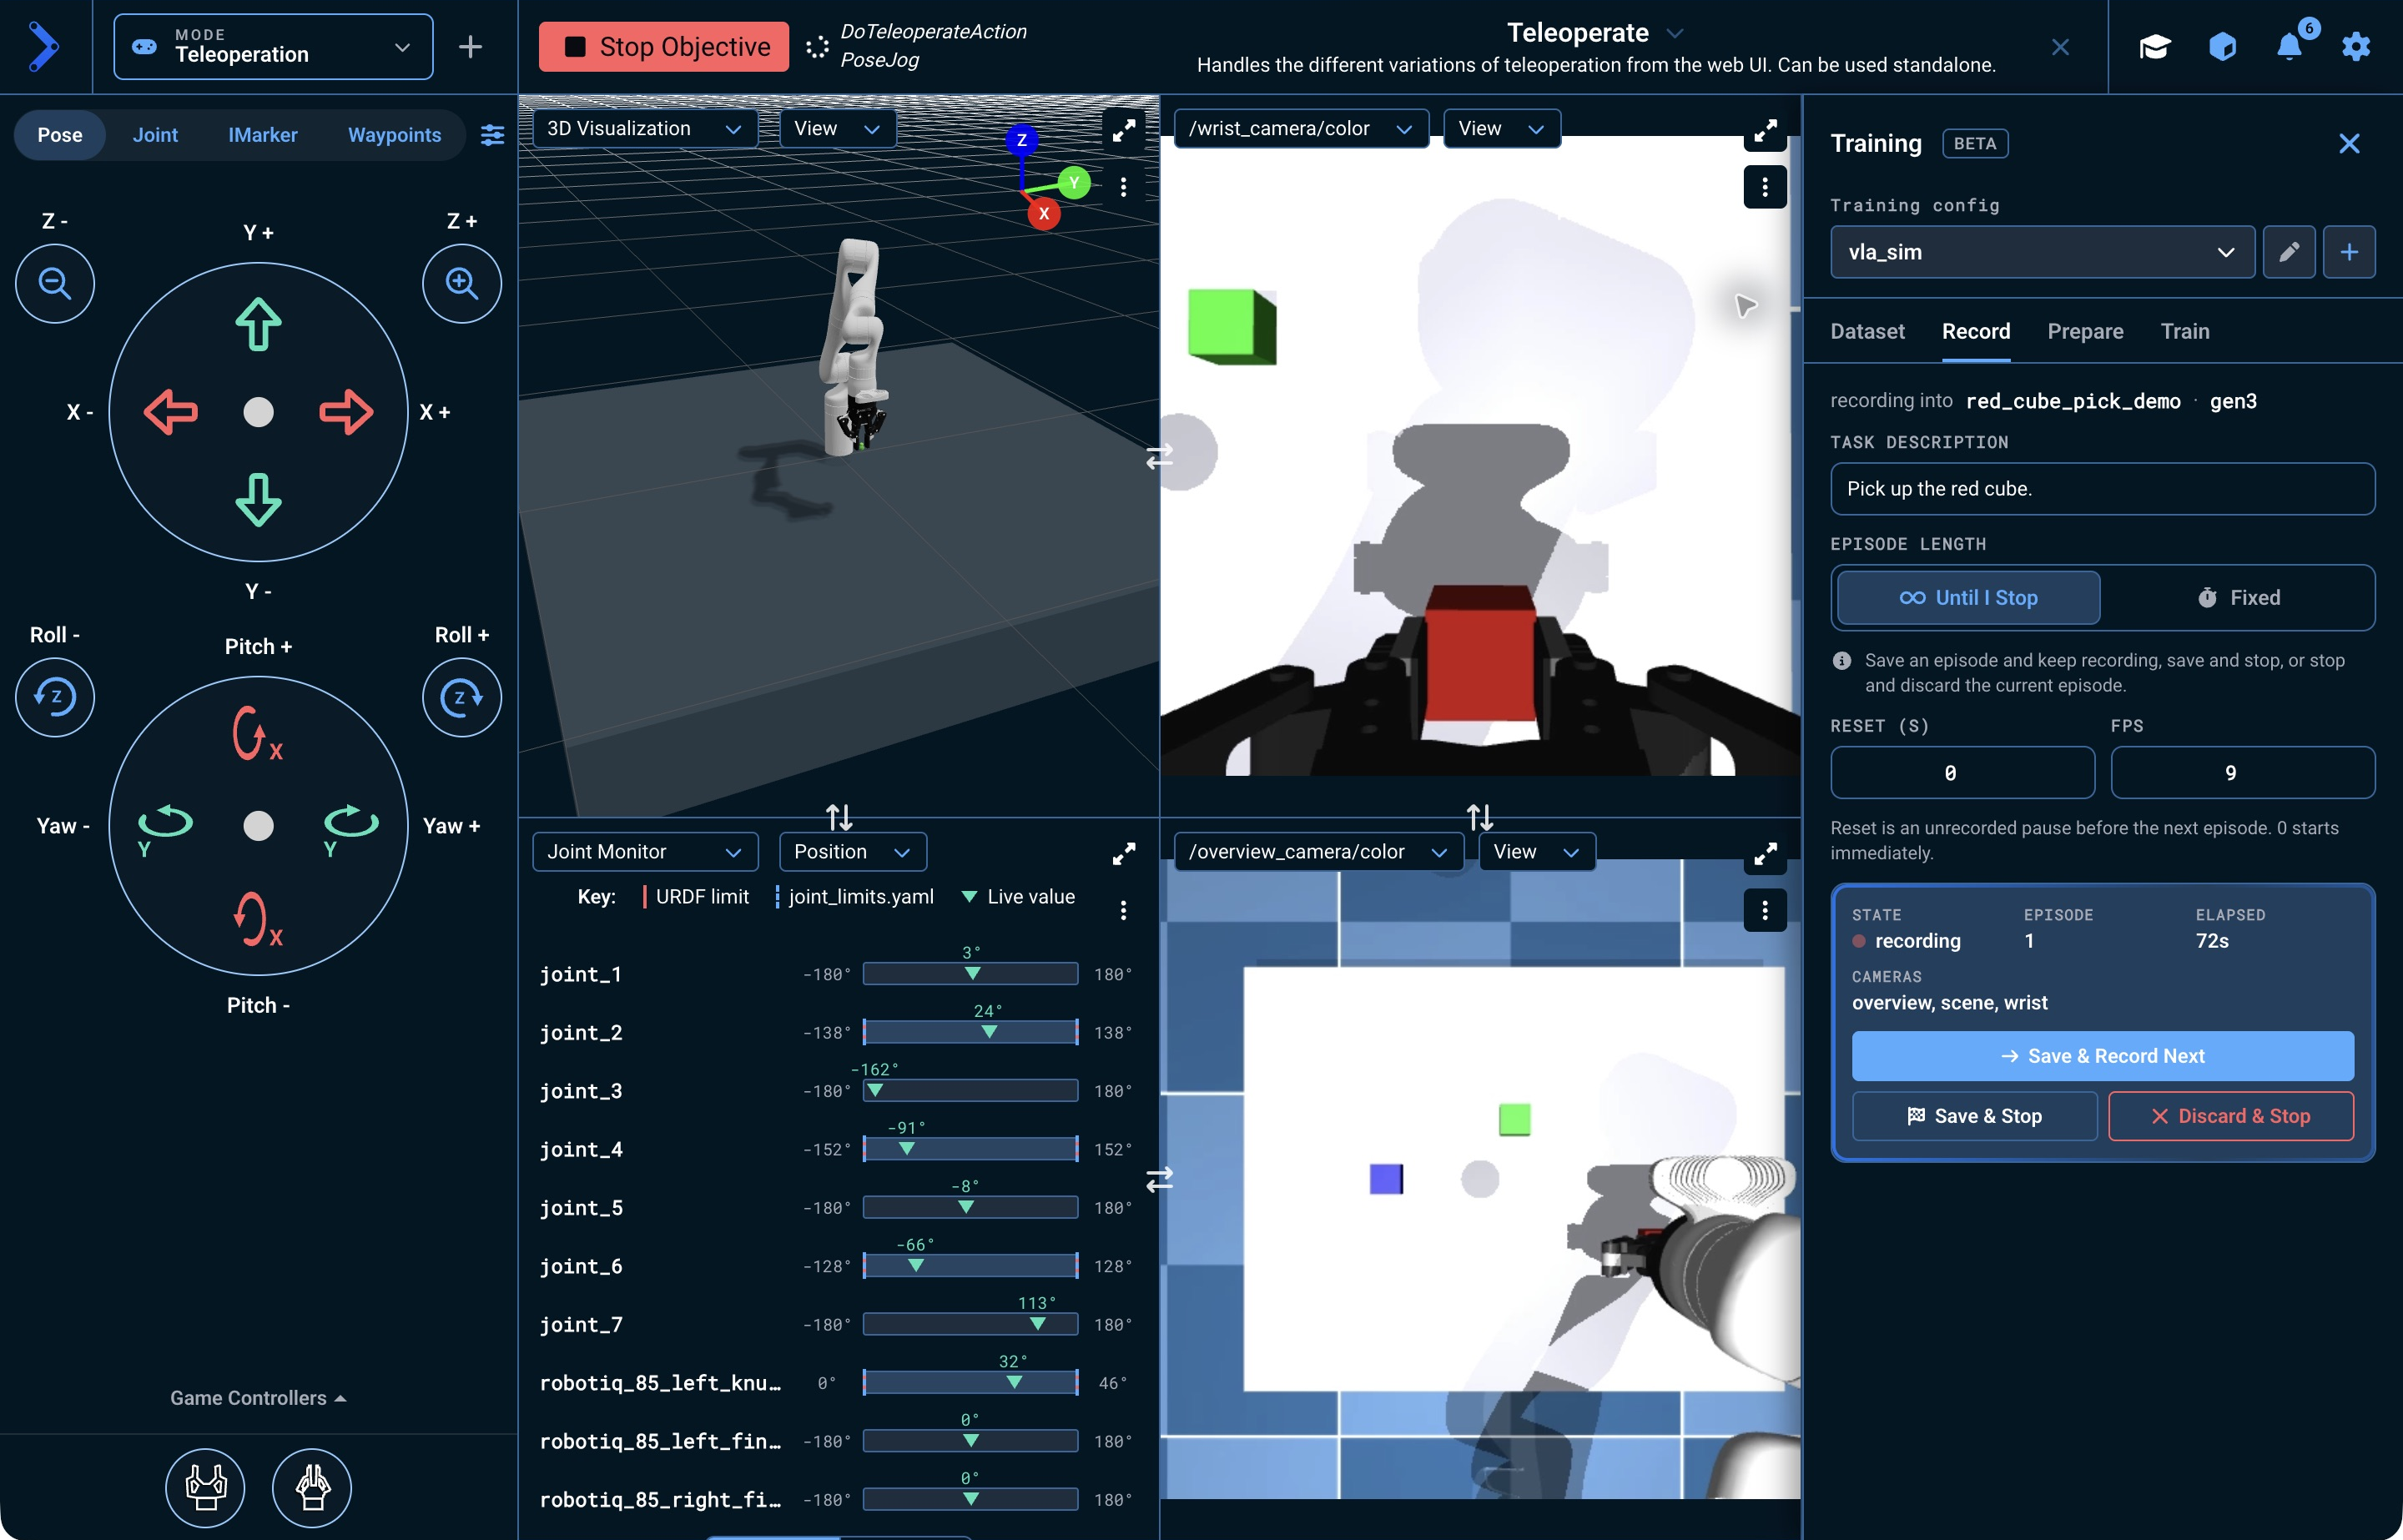
Task: Open the Mode Teleoperation dropdown
Action: pyautogui.click(x=273, y=46)
